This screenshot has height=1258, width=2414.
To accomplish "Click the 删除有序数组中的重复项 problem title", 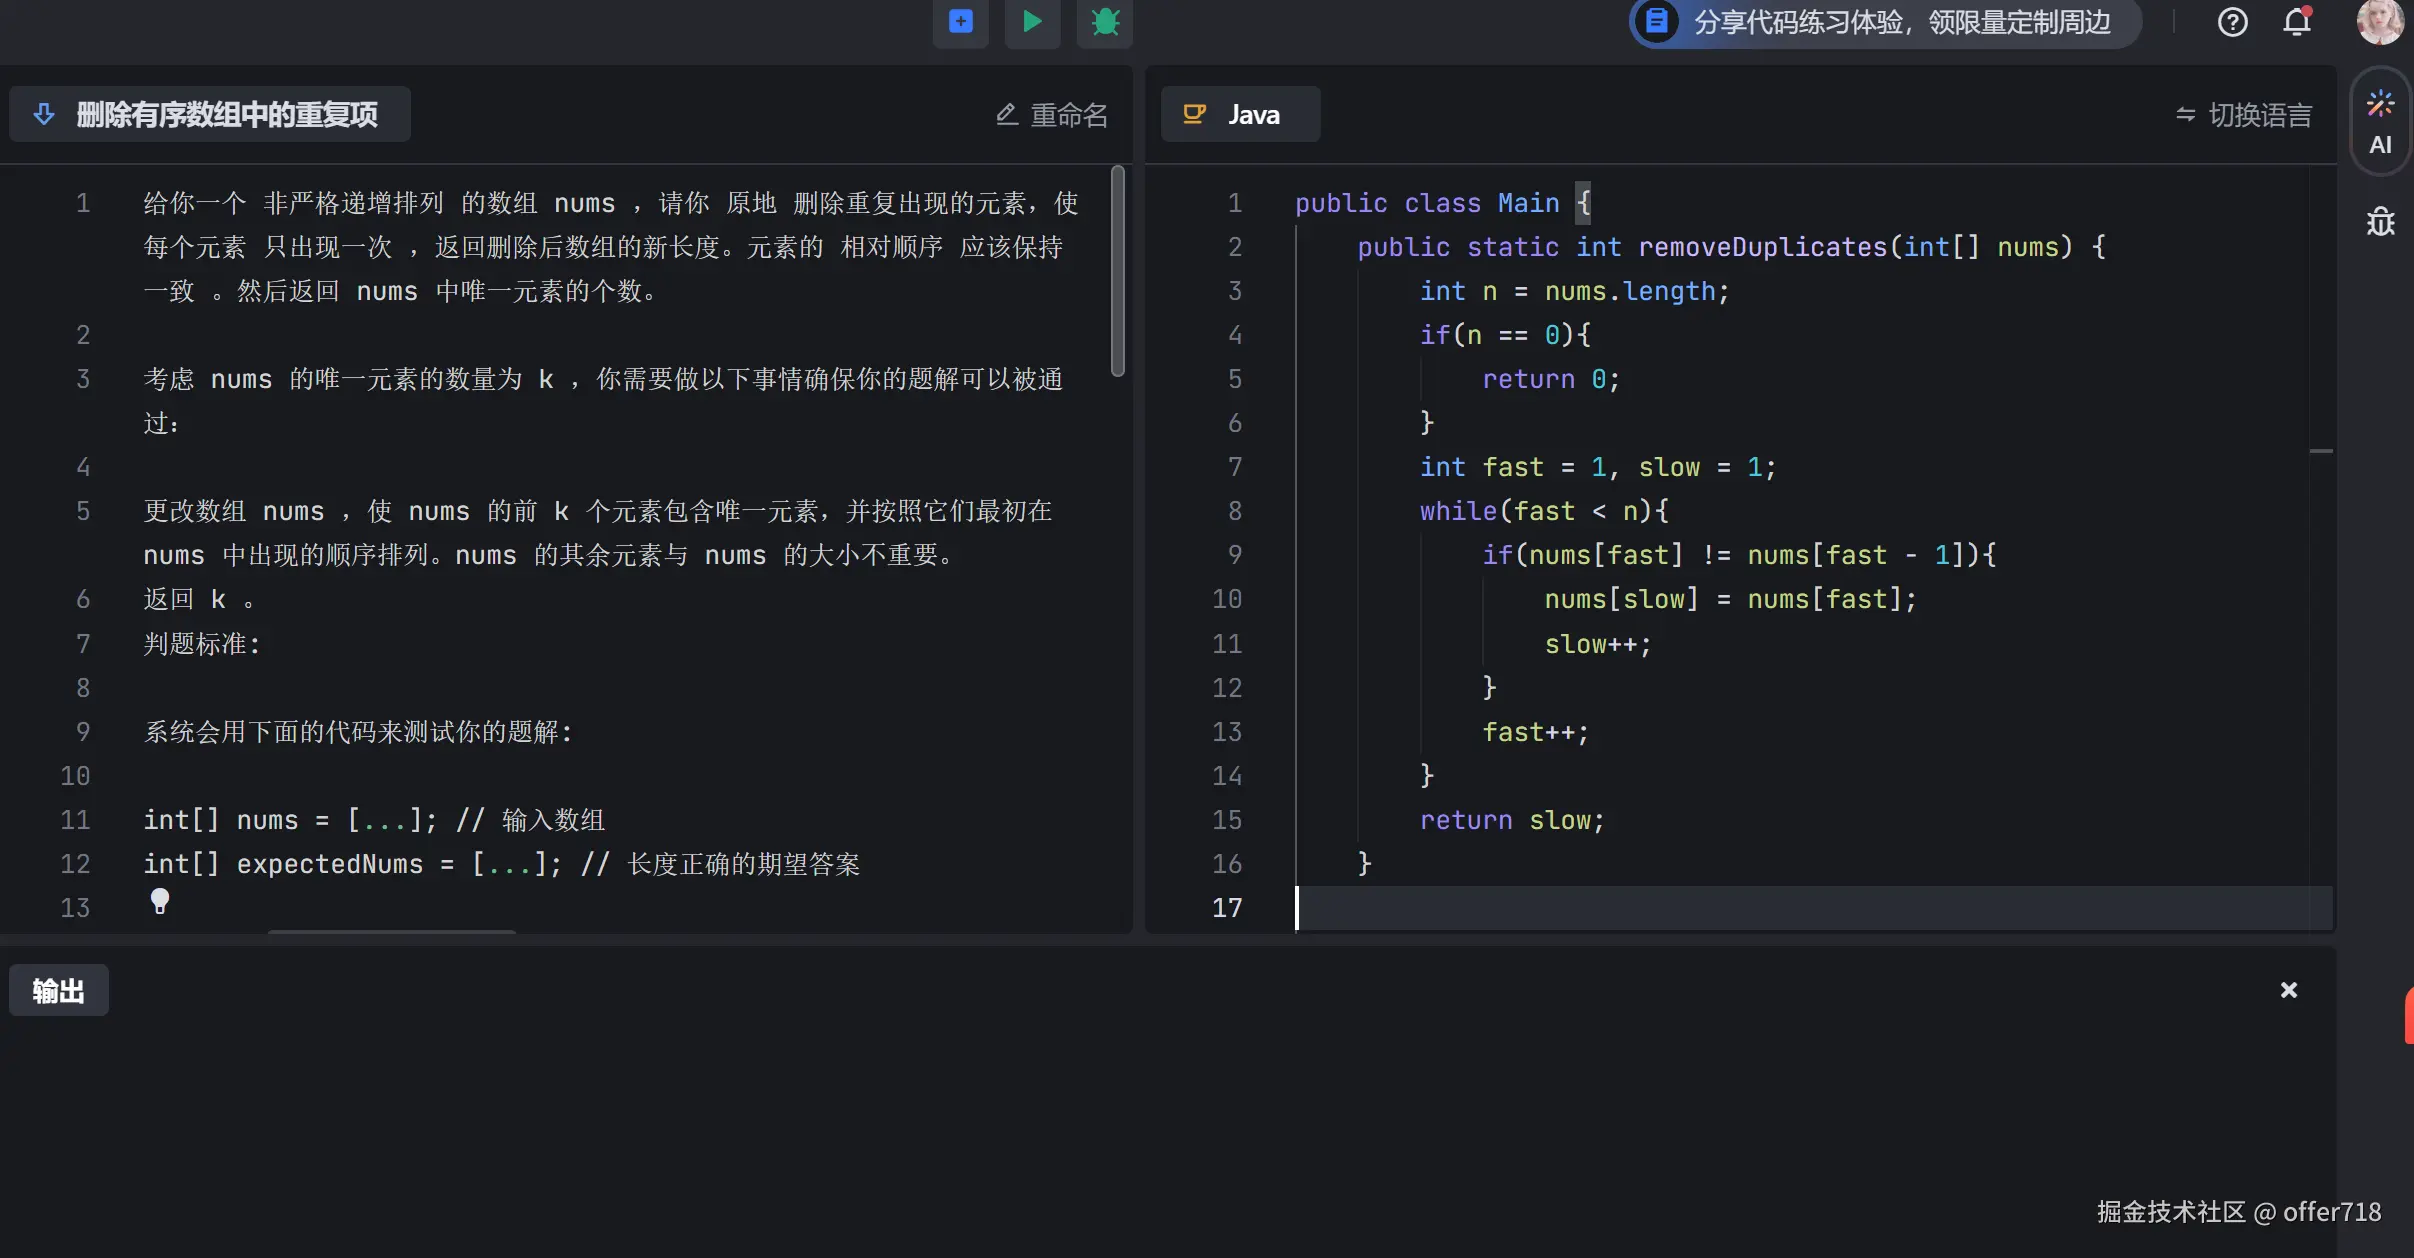I will pyautogui.click(x=227, y=115).
